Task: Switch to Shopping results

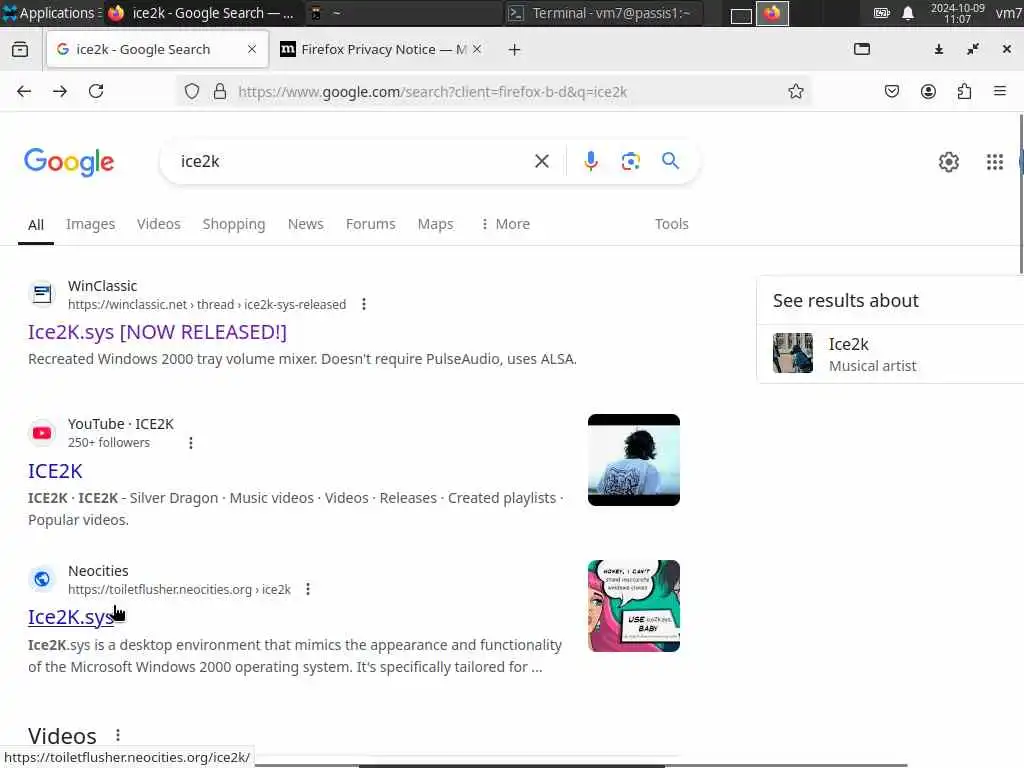Action: [234, 224]
